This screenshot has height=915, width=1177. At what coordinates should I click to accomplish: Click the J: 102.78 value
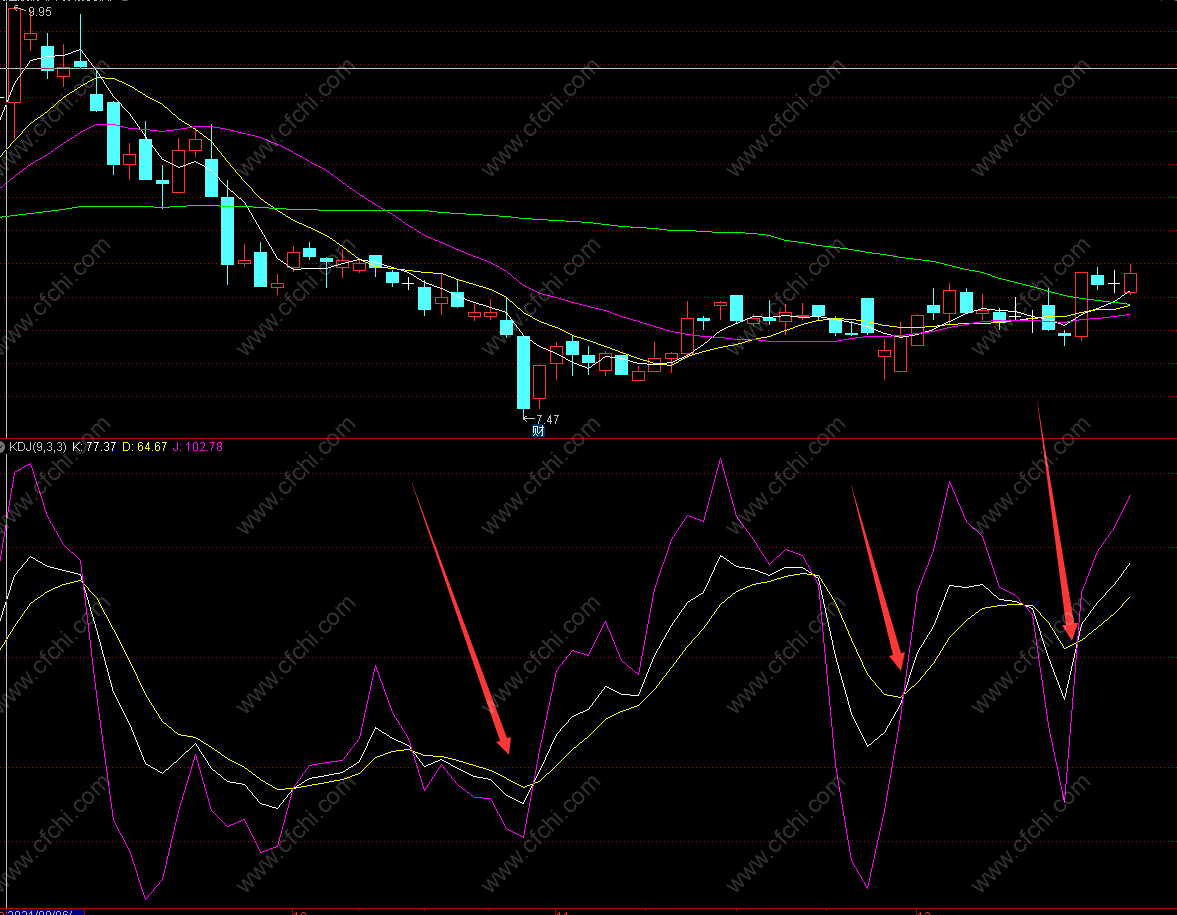tap(197, 447)
